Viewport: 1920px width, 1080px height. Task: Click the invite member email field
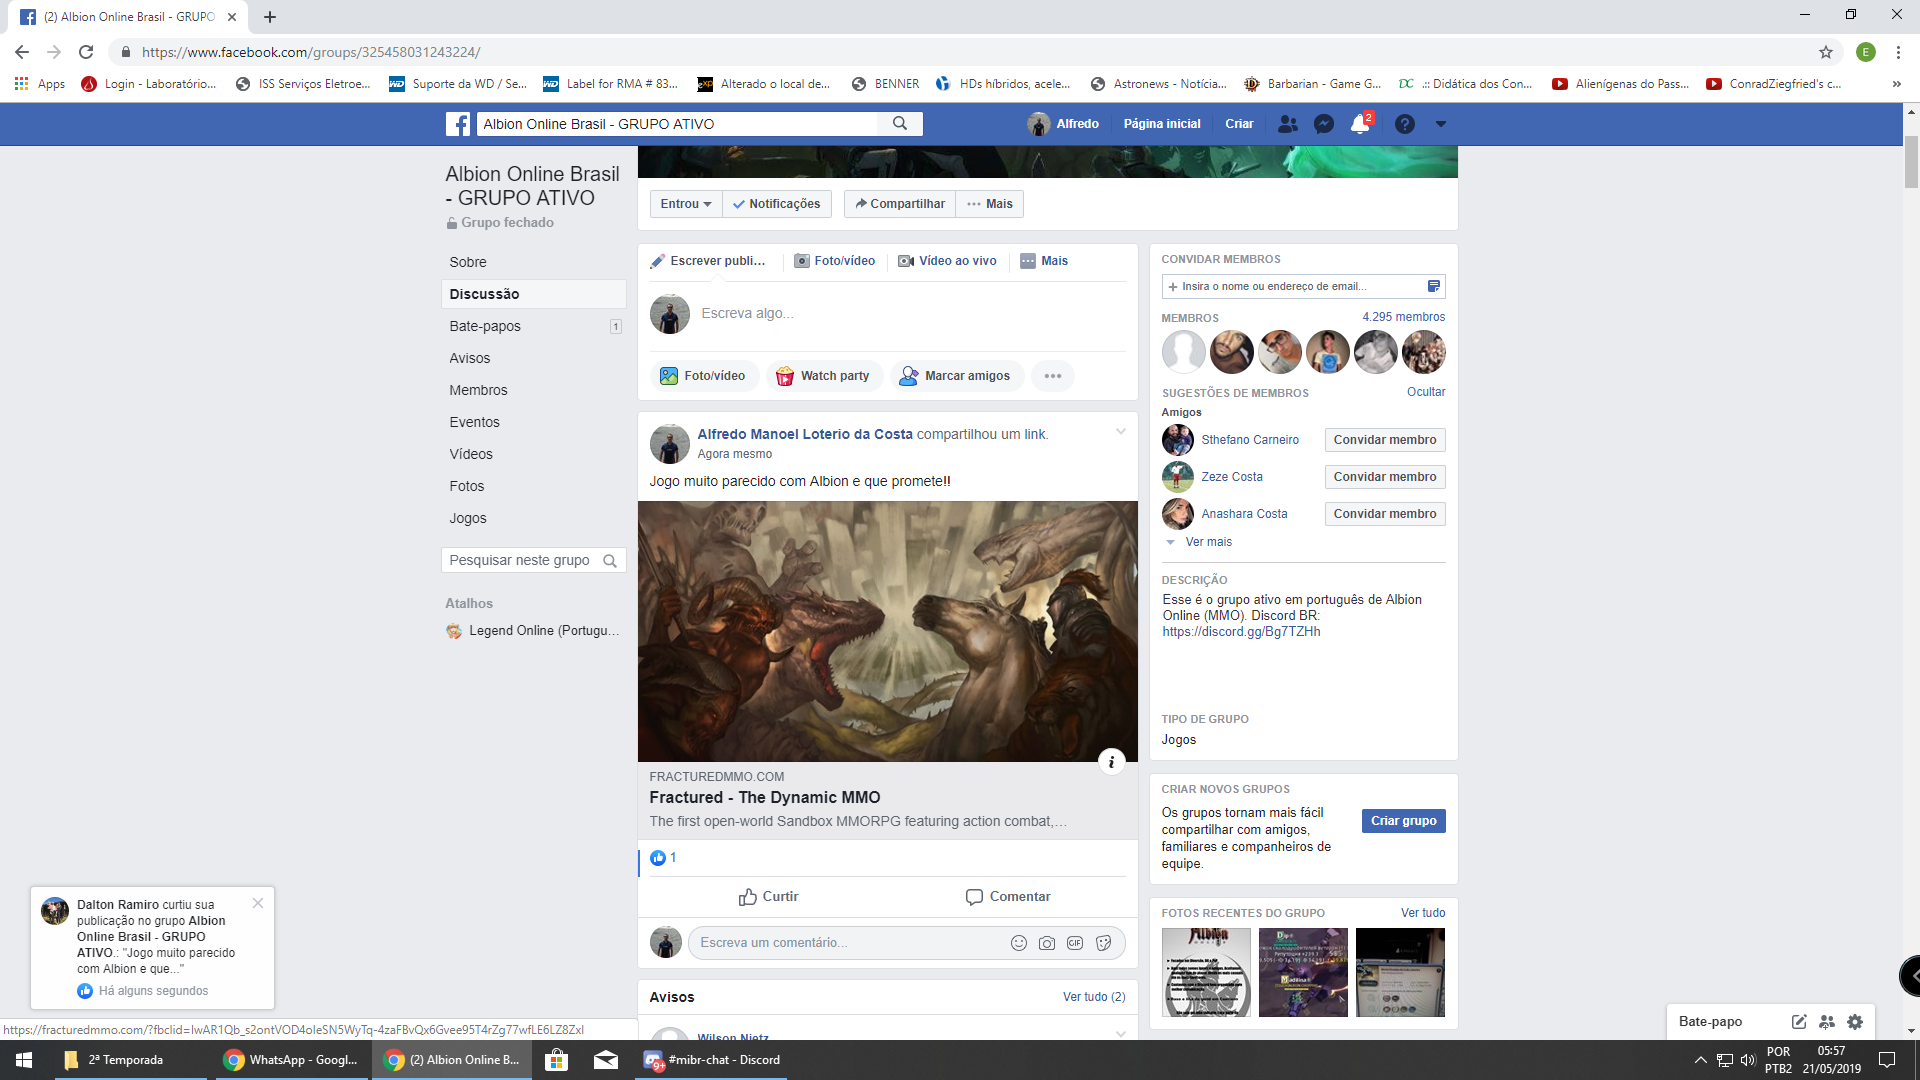point(1303,287)
